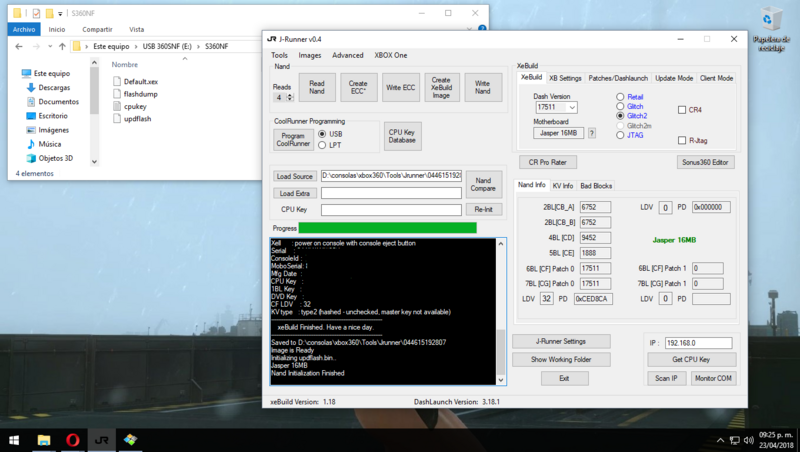
Task: Open the Dash Version dropdown
Action: click(572, 107)
